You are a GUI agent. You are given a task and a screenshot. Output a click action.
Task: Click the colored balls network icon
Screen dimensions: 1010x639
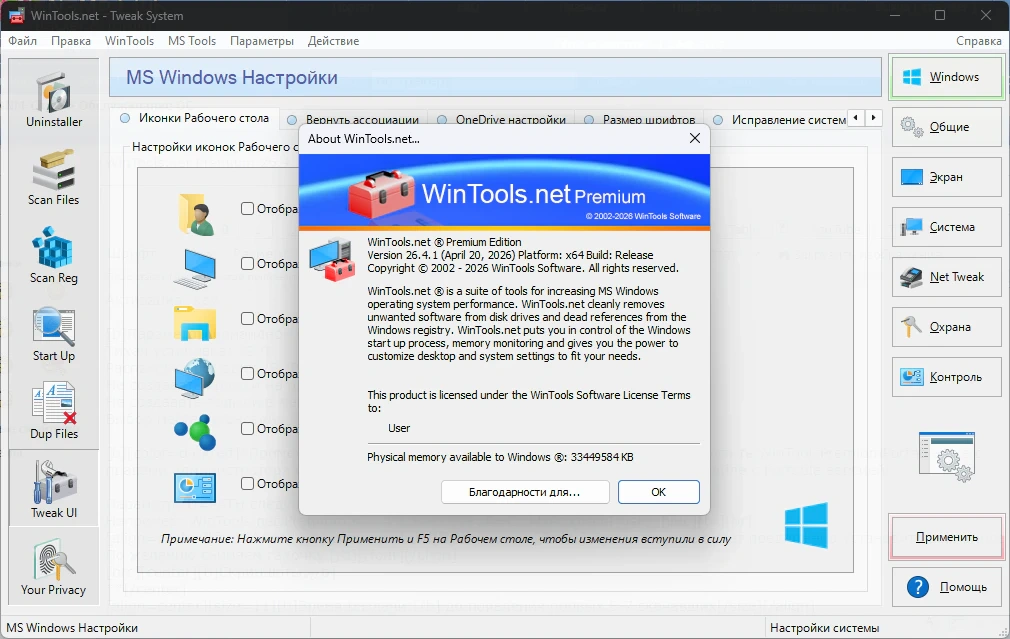[x=195, y=432]
